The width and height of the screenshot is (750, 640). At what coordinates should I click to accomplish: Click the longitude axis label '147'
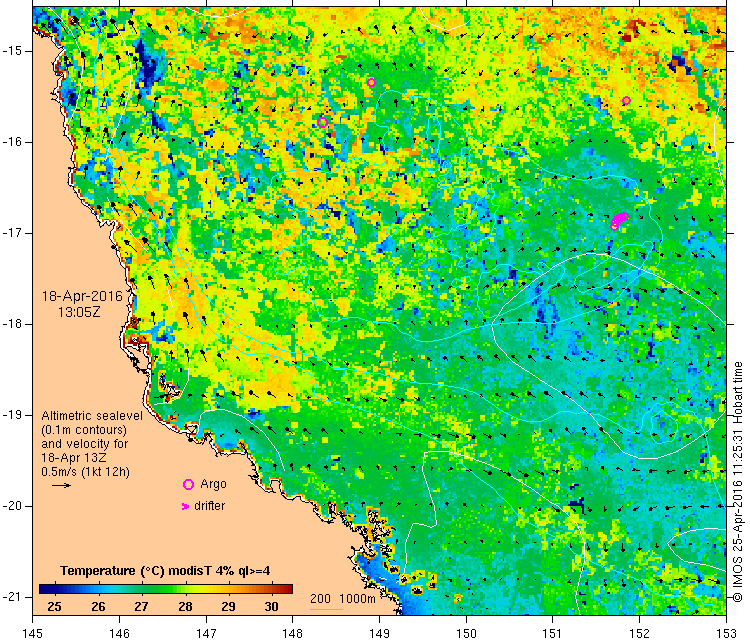pos(206,633)
